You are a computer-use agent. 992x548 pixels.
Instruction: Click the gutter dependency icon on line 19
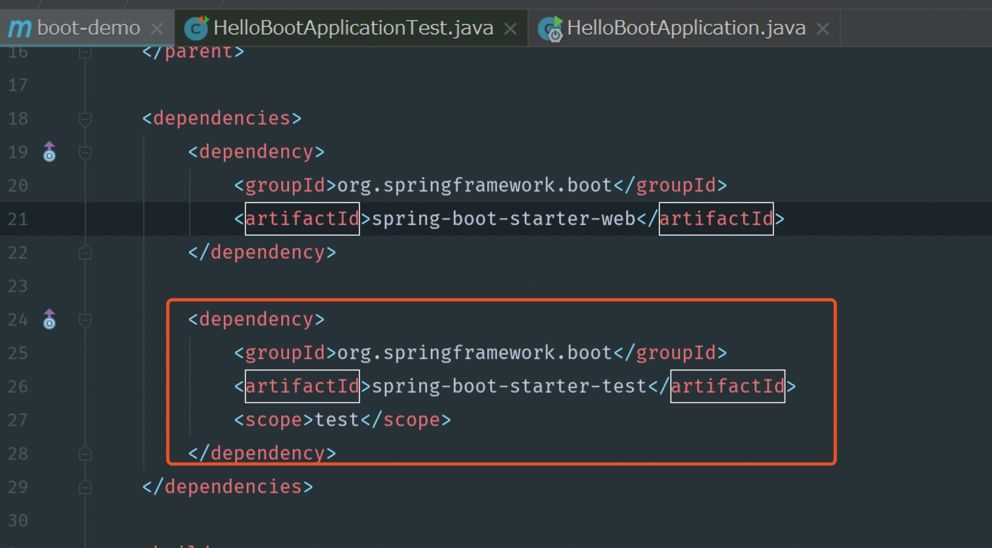pyautogui.click(x=49, y=152)
